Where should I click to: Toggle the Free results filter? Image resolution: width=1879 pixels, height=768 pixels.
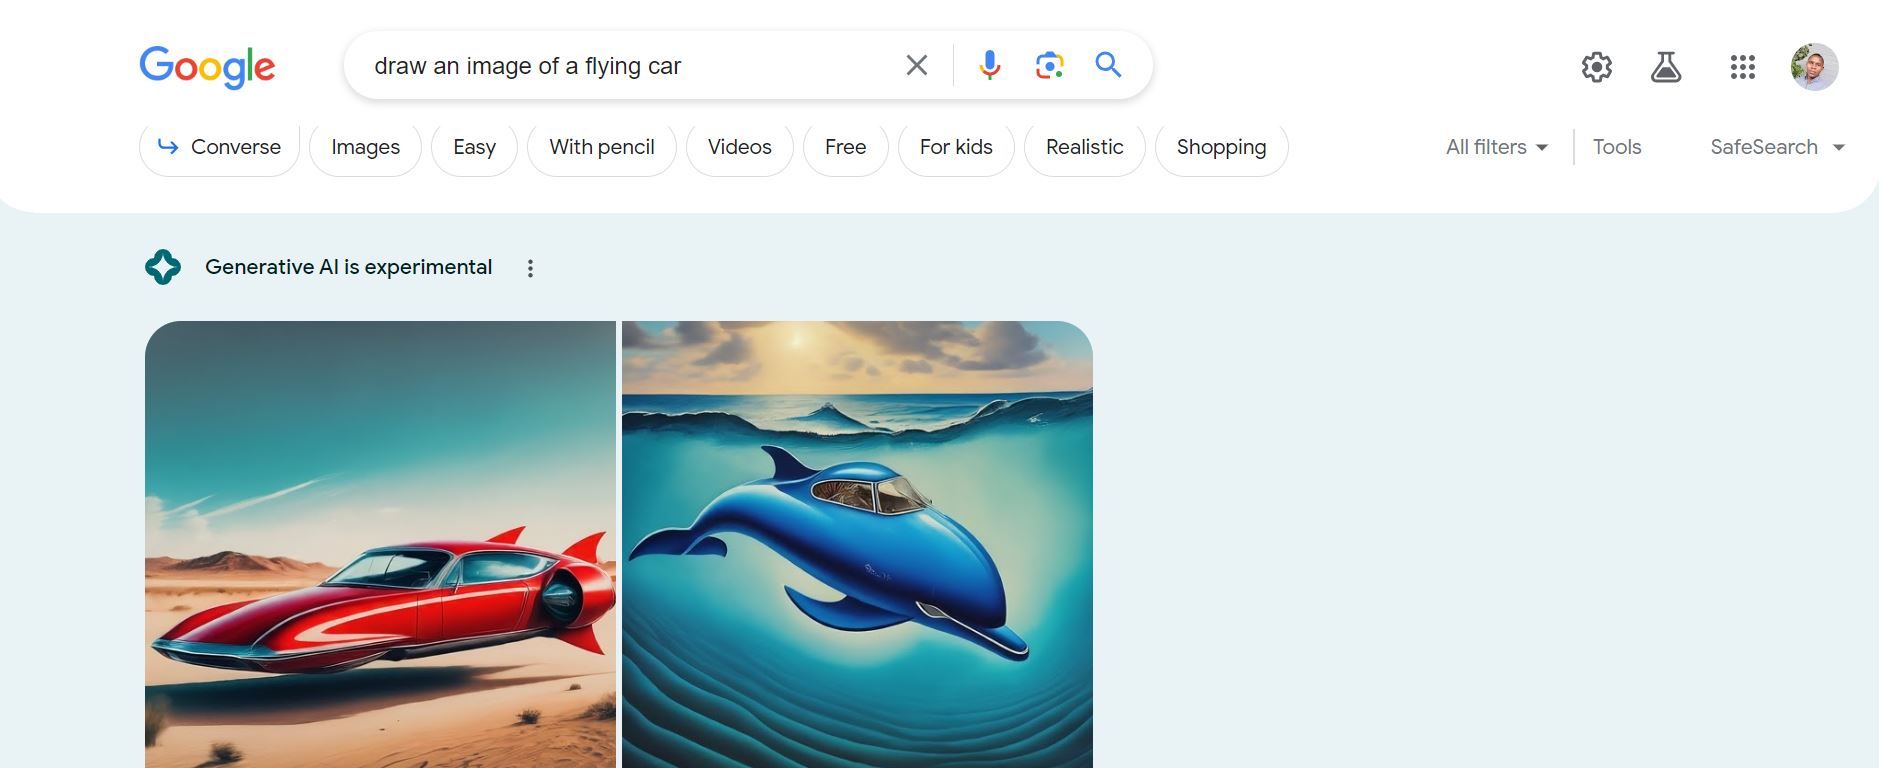click(845, 147)
